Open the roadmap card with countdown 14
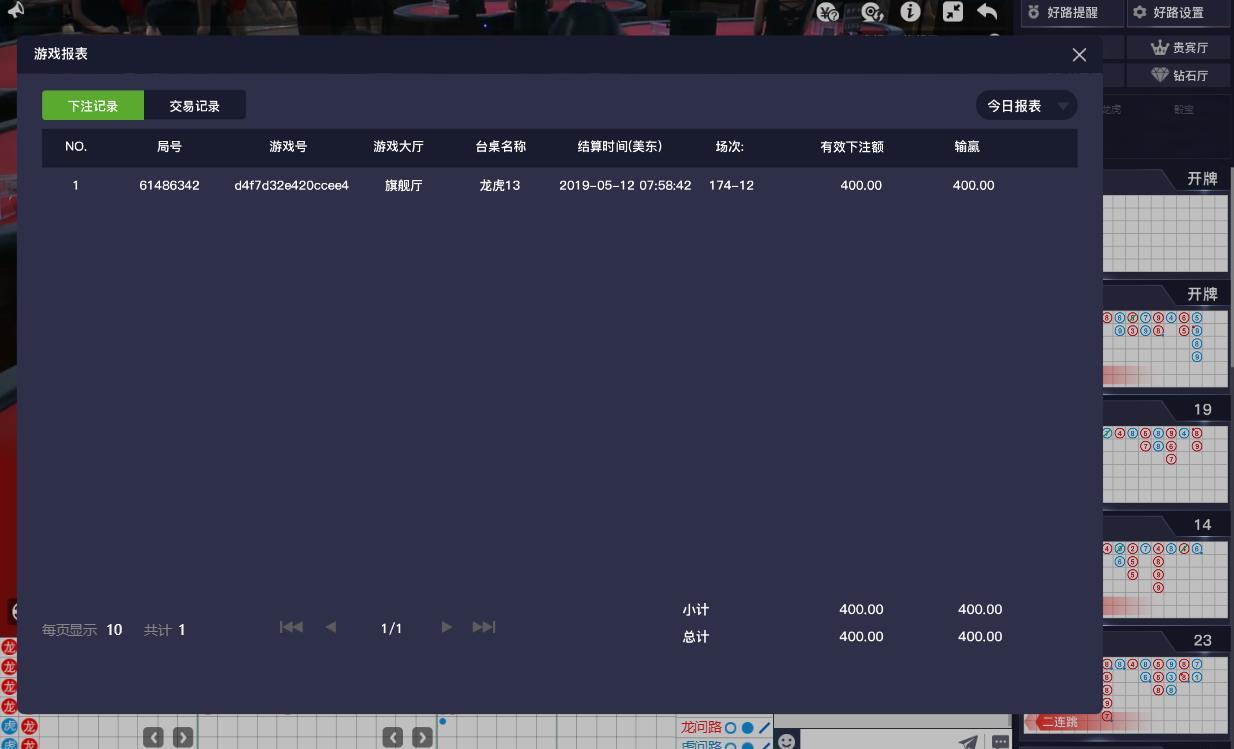The width and height of the screenshot is (1234, 749). point(1165,568)
